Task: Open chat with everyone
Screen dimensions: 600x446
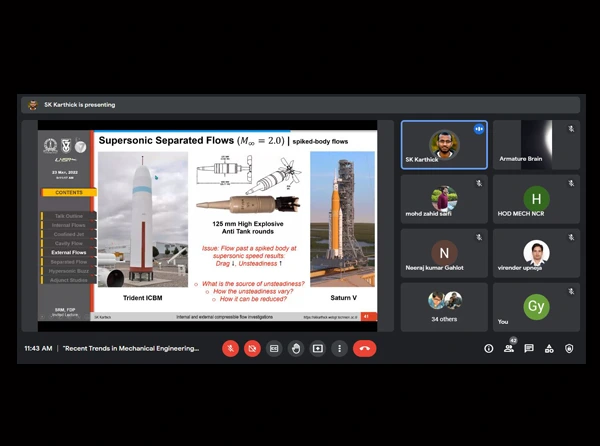Action: click(529, 348)
